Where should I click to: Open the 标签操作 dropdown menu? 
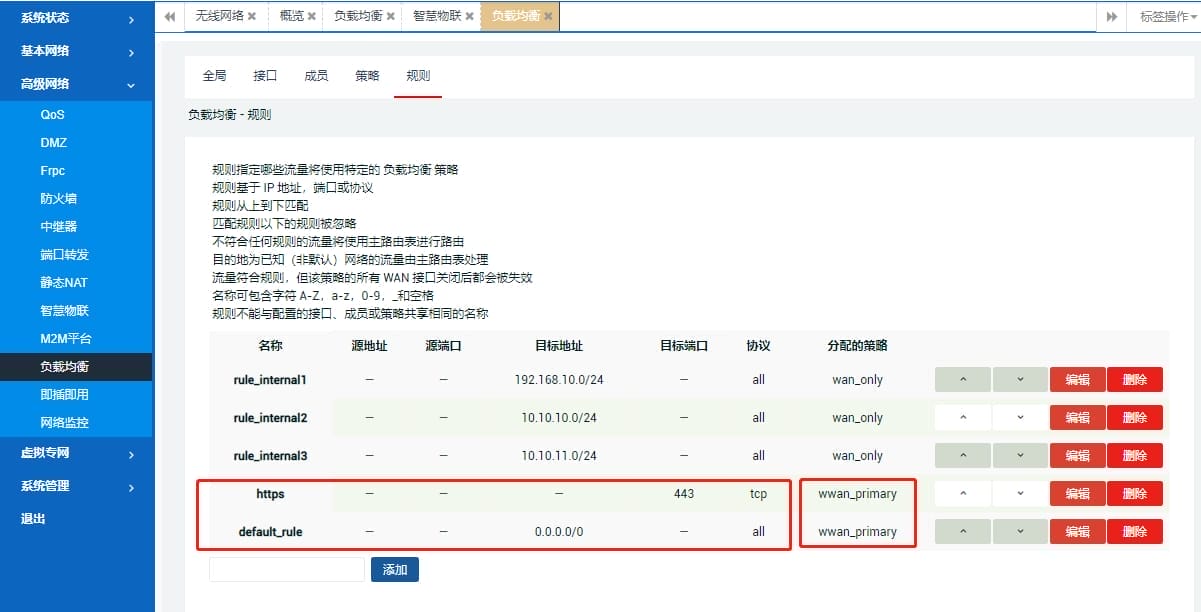coord(1166,16)
